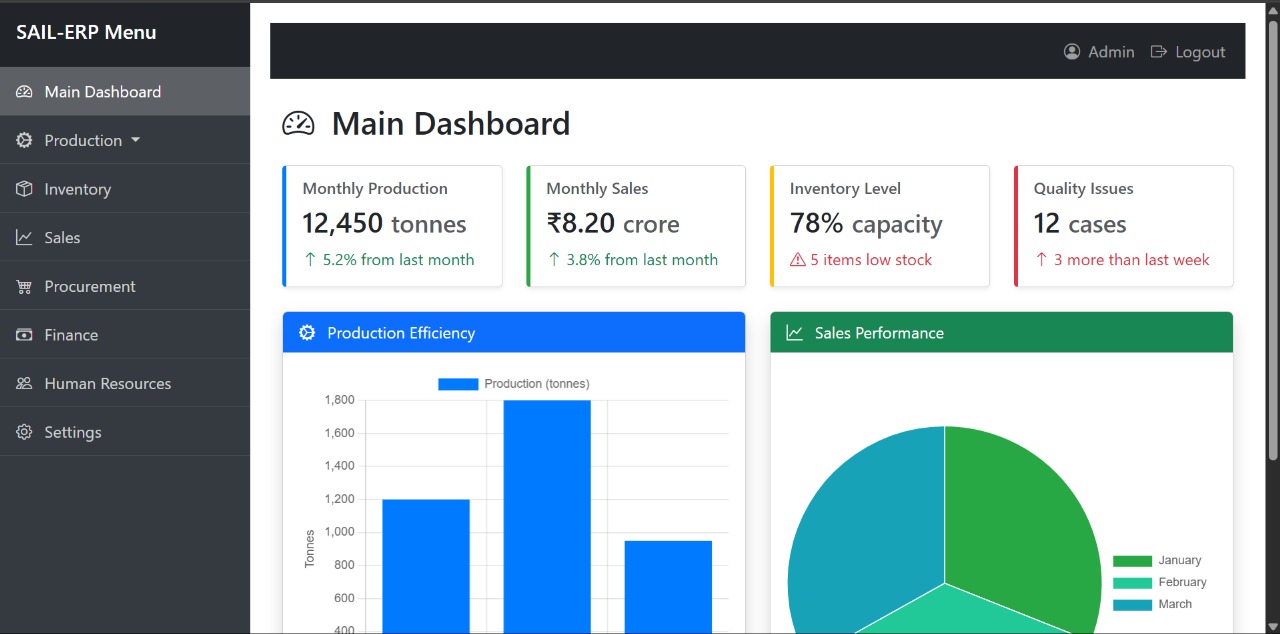Viewport: 1280px width, 634px height.
Task: Click the chart icon in Sales Performance header
Action: [795, 333]
